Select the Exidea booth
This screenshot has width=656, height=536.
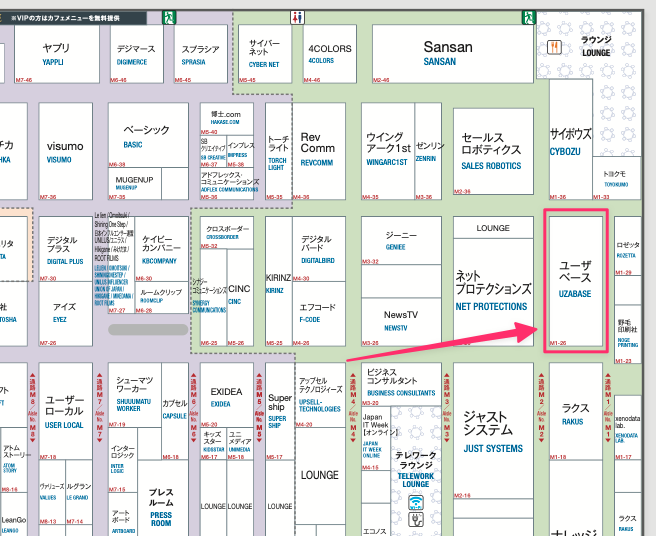tap(226, 395)
